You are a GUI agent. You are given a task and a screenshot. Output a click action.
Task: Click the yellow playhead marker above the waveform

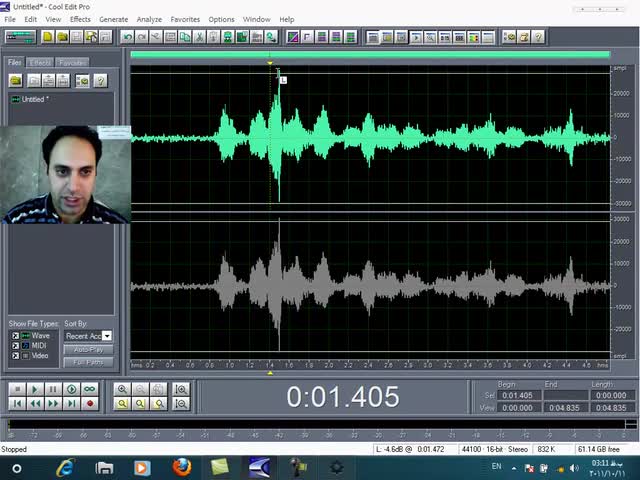(x=270, y=63)
